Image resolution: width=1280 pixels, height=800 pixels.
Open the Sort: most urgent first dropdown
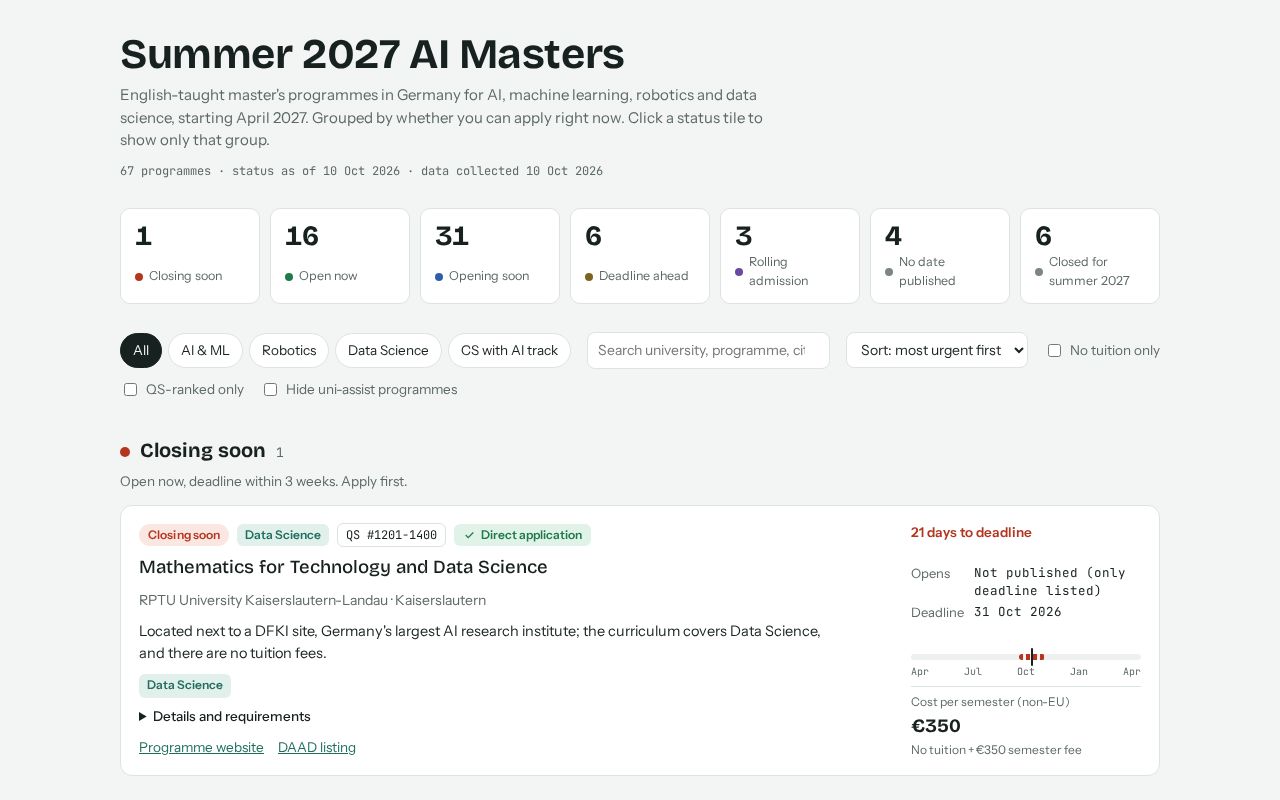click(937, 350)
